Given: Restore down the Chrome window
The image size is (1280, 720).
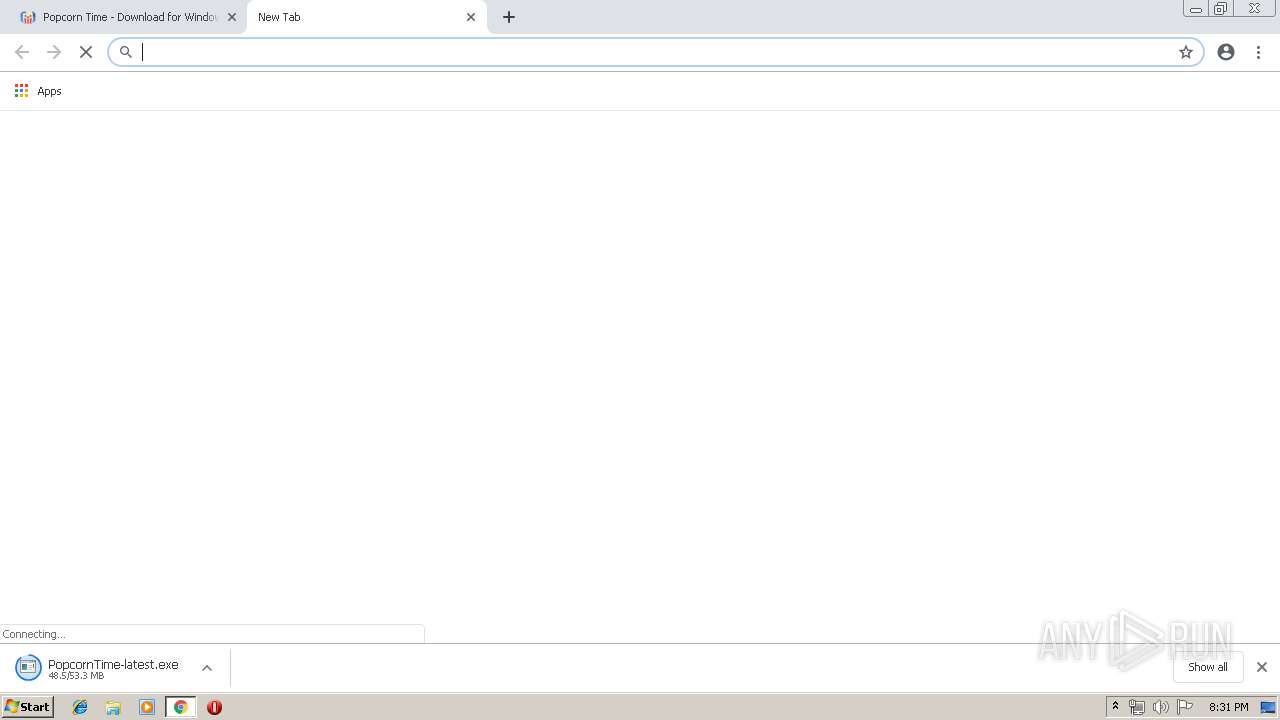Looking at the screenshot, I should 1220,9.
